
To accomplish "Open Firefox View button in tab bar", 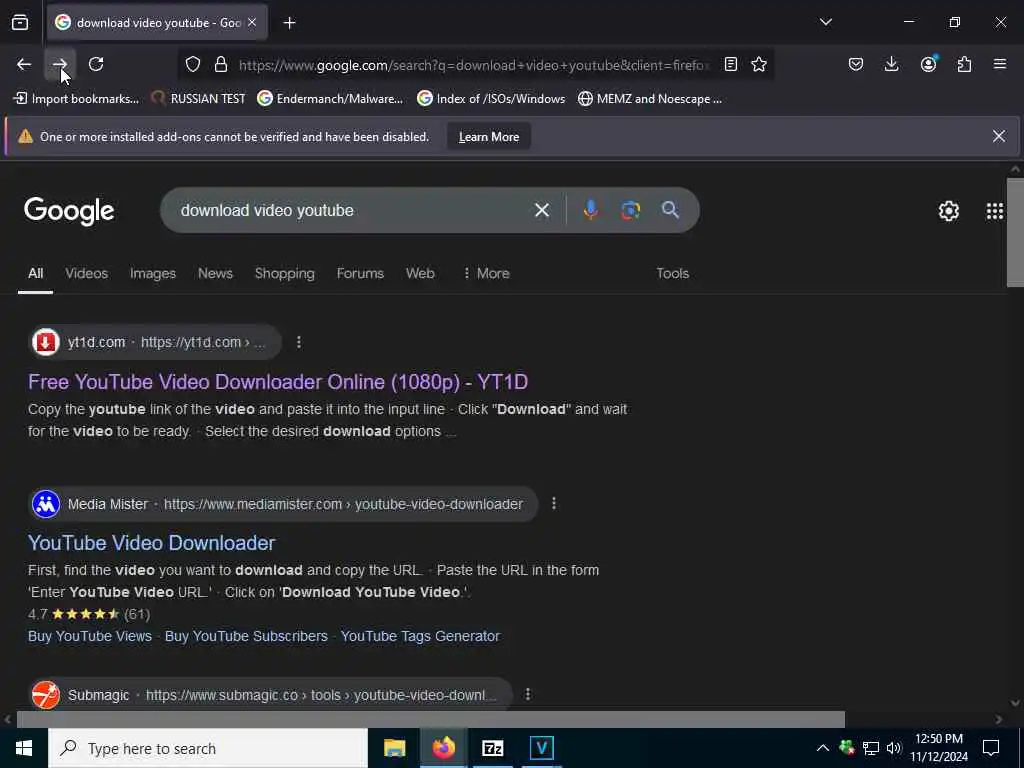I will (x=20, y=23).
